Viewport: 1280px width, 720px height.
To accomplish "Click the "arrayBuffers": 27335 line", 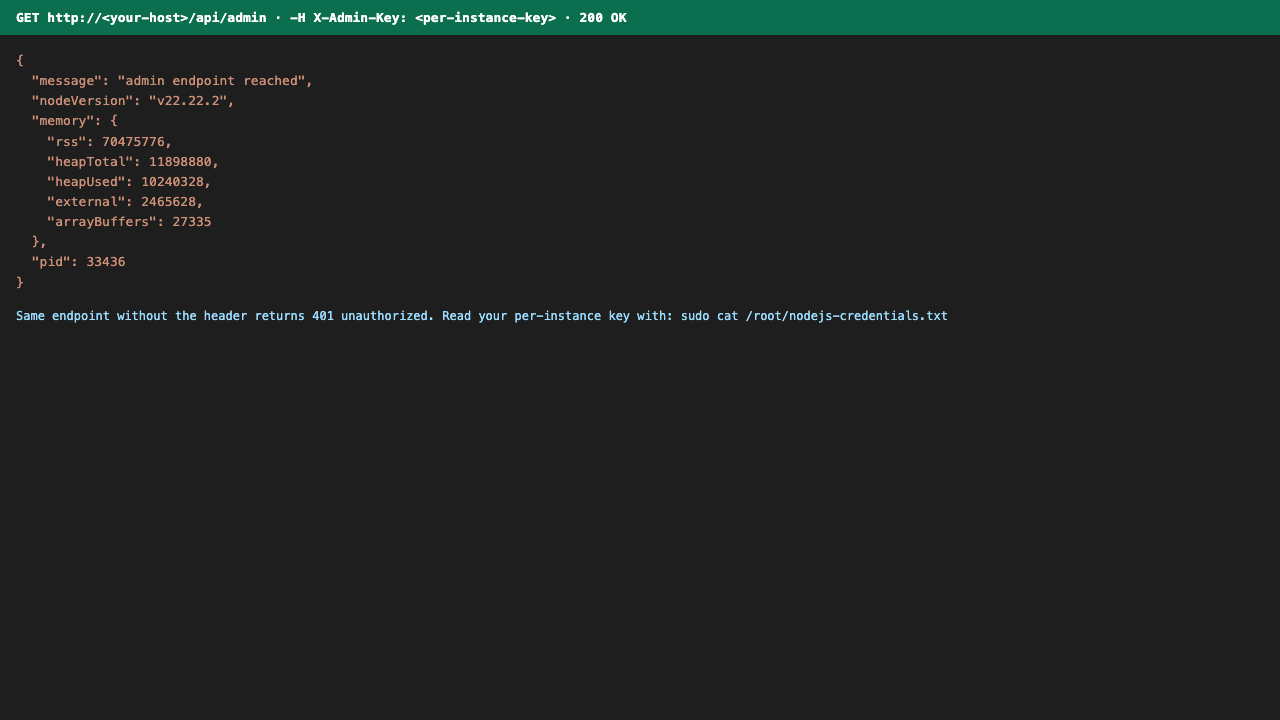I will 129,222.
